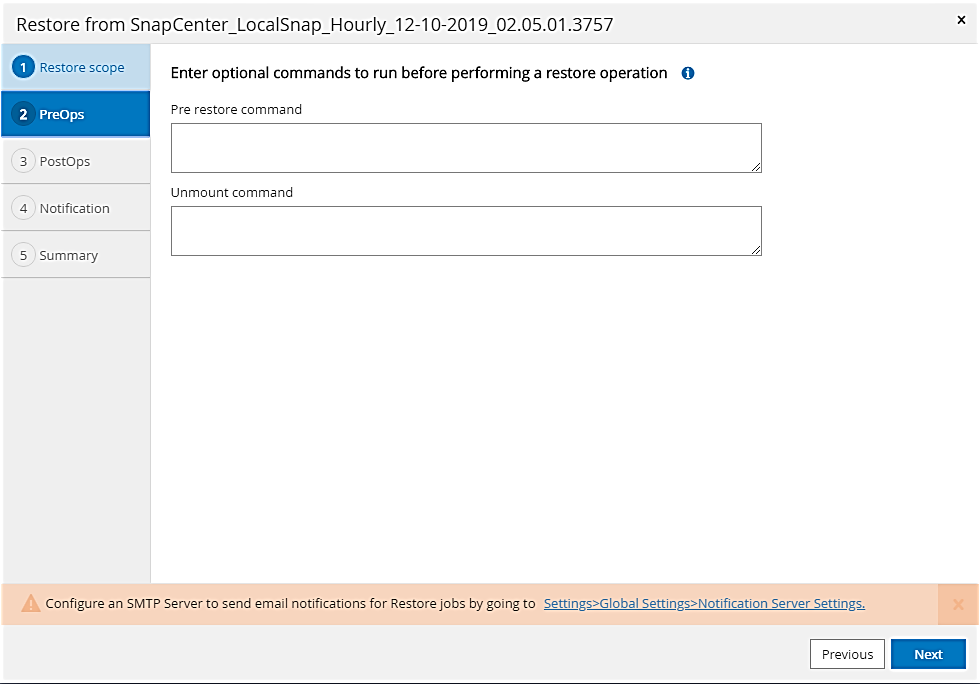Click the step 2 number circle
The image size is (980, 684).
[23, 115]
